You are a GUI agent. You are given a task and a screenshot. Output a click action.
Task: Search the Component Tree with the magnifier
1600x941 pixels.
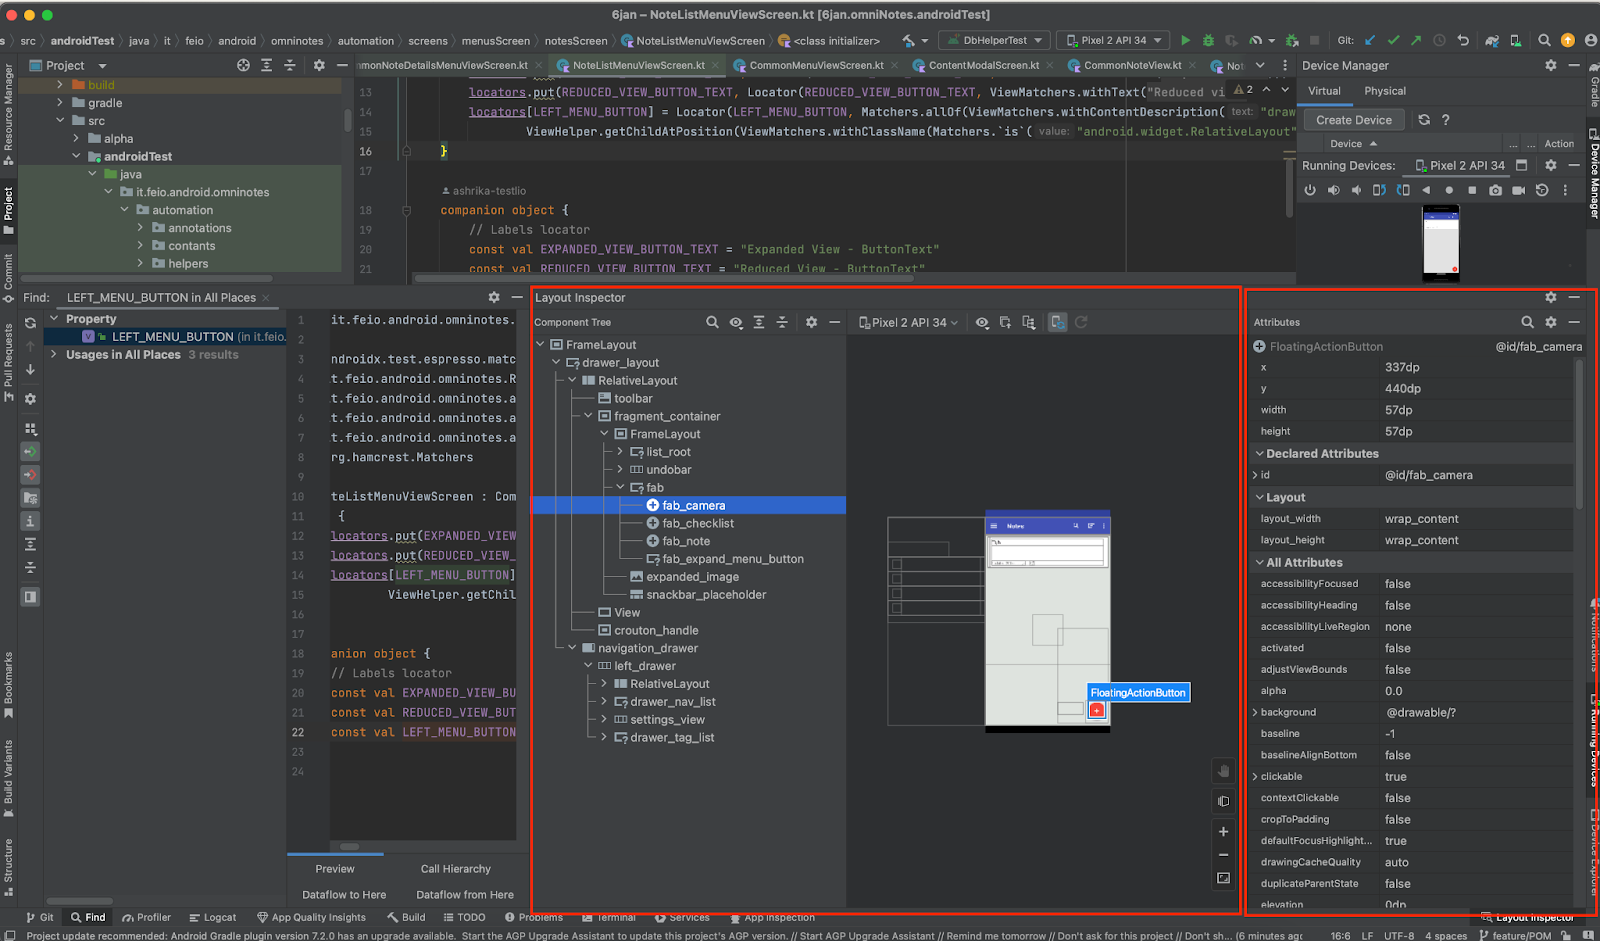pos(712,322)
